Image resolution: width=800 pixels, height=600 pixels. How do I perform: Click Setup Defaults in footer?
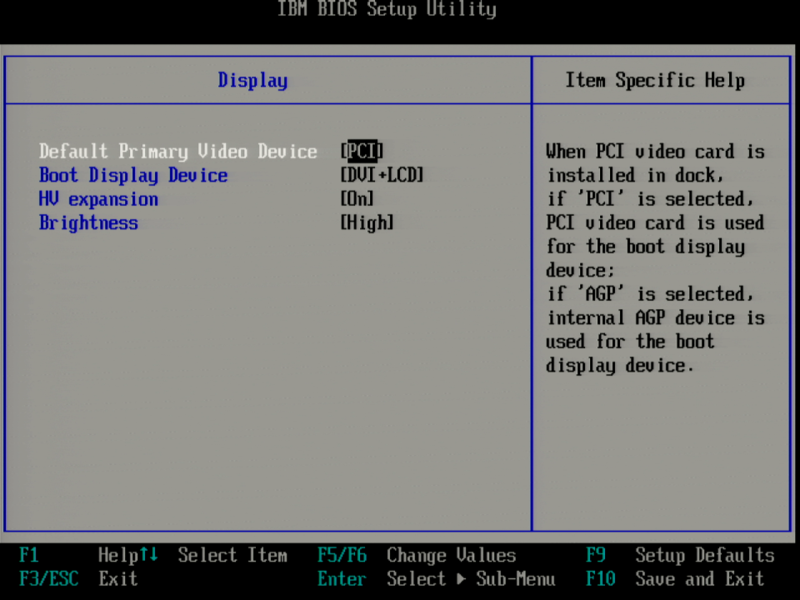click(705, 555)
